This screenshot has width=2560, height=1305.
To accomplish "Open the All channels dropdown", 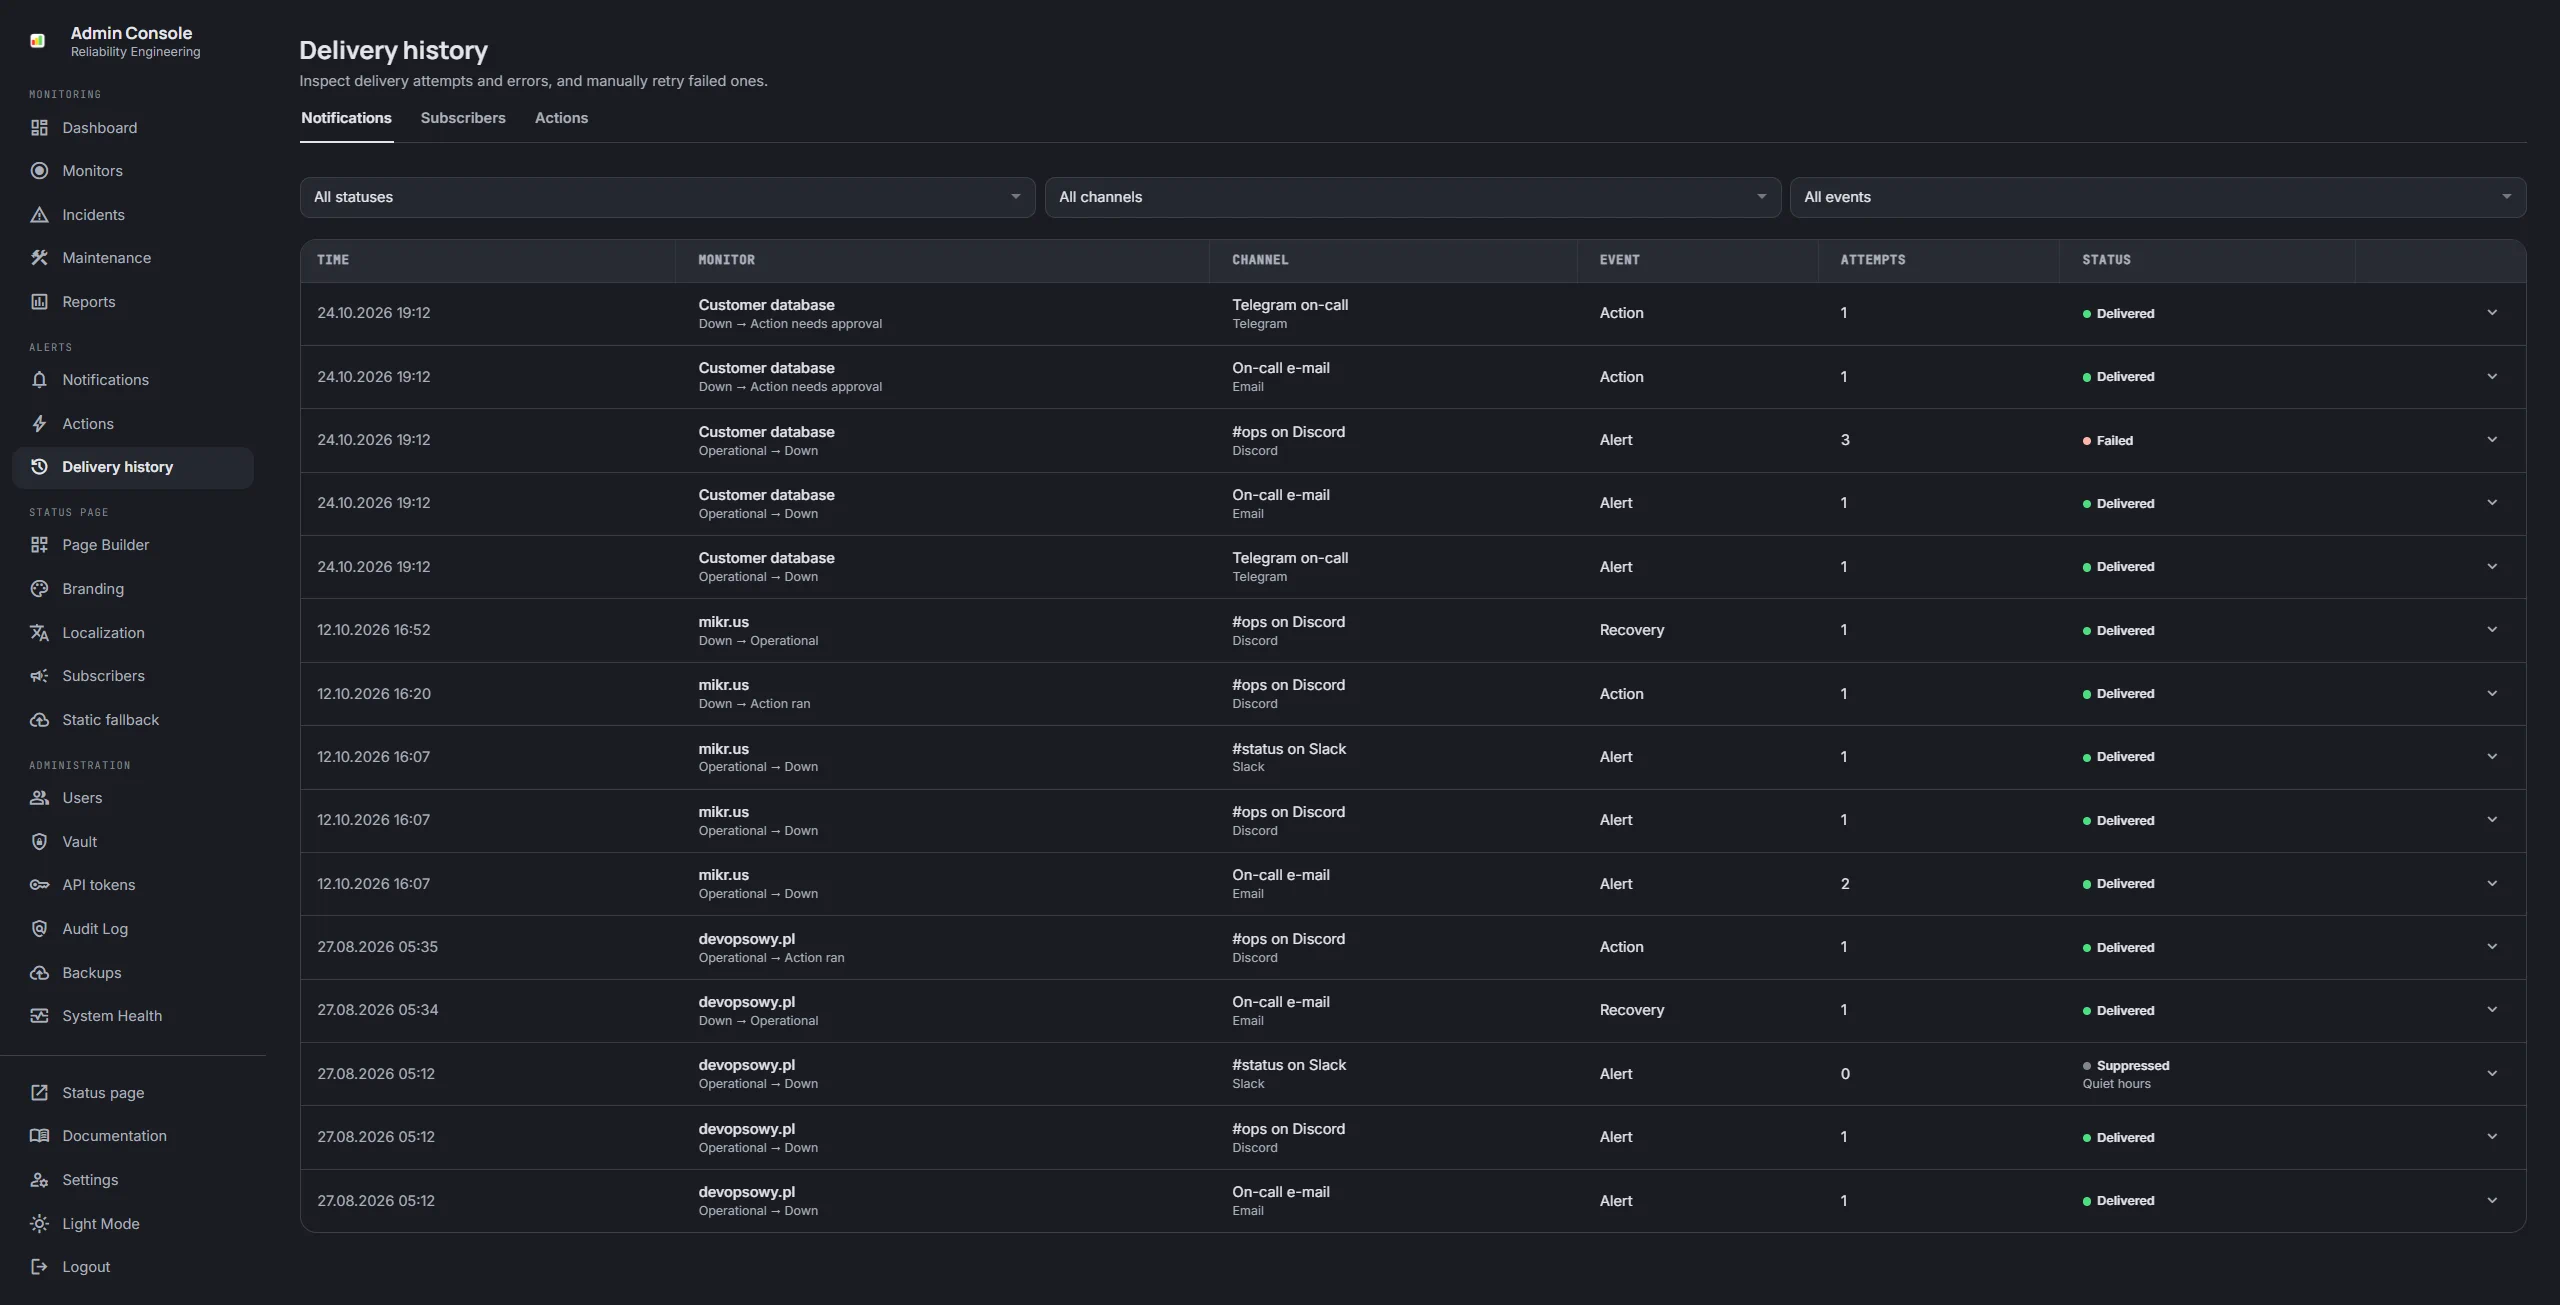I will click(x=1412, y=197).
